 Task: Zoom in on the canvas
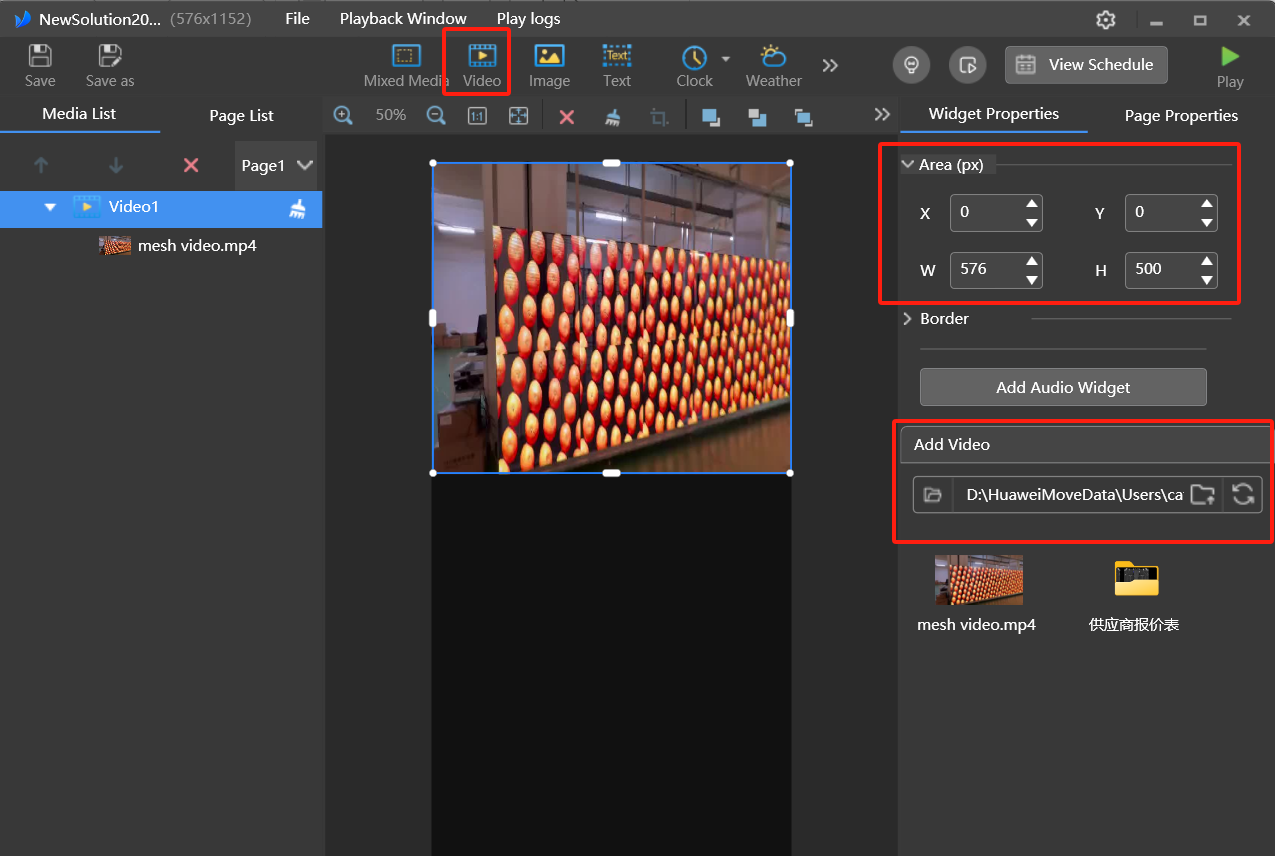(x=343, y=116)
